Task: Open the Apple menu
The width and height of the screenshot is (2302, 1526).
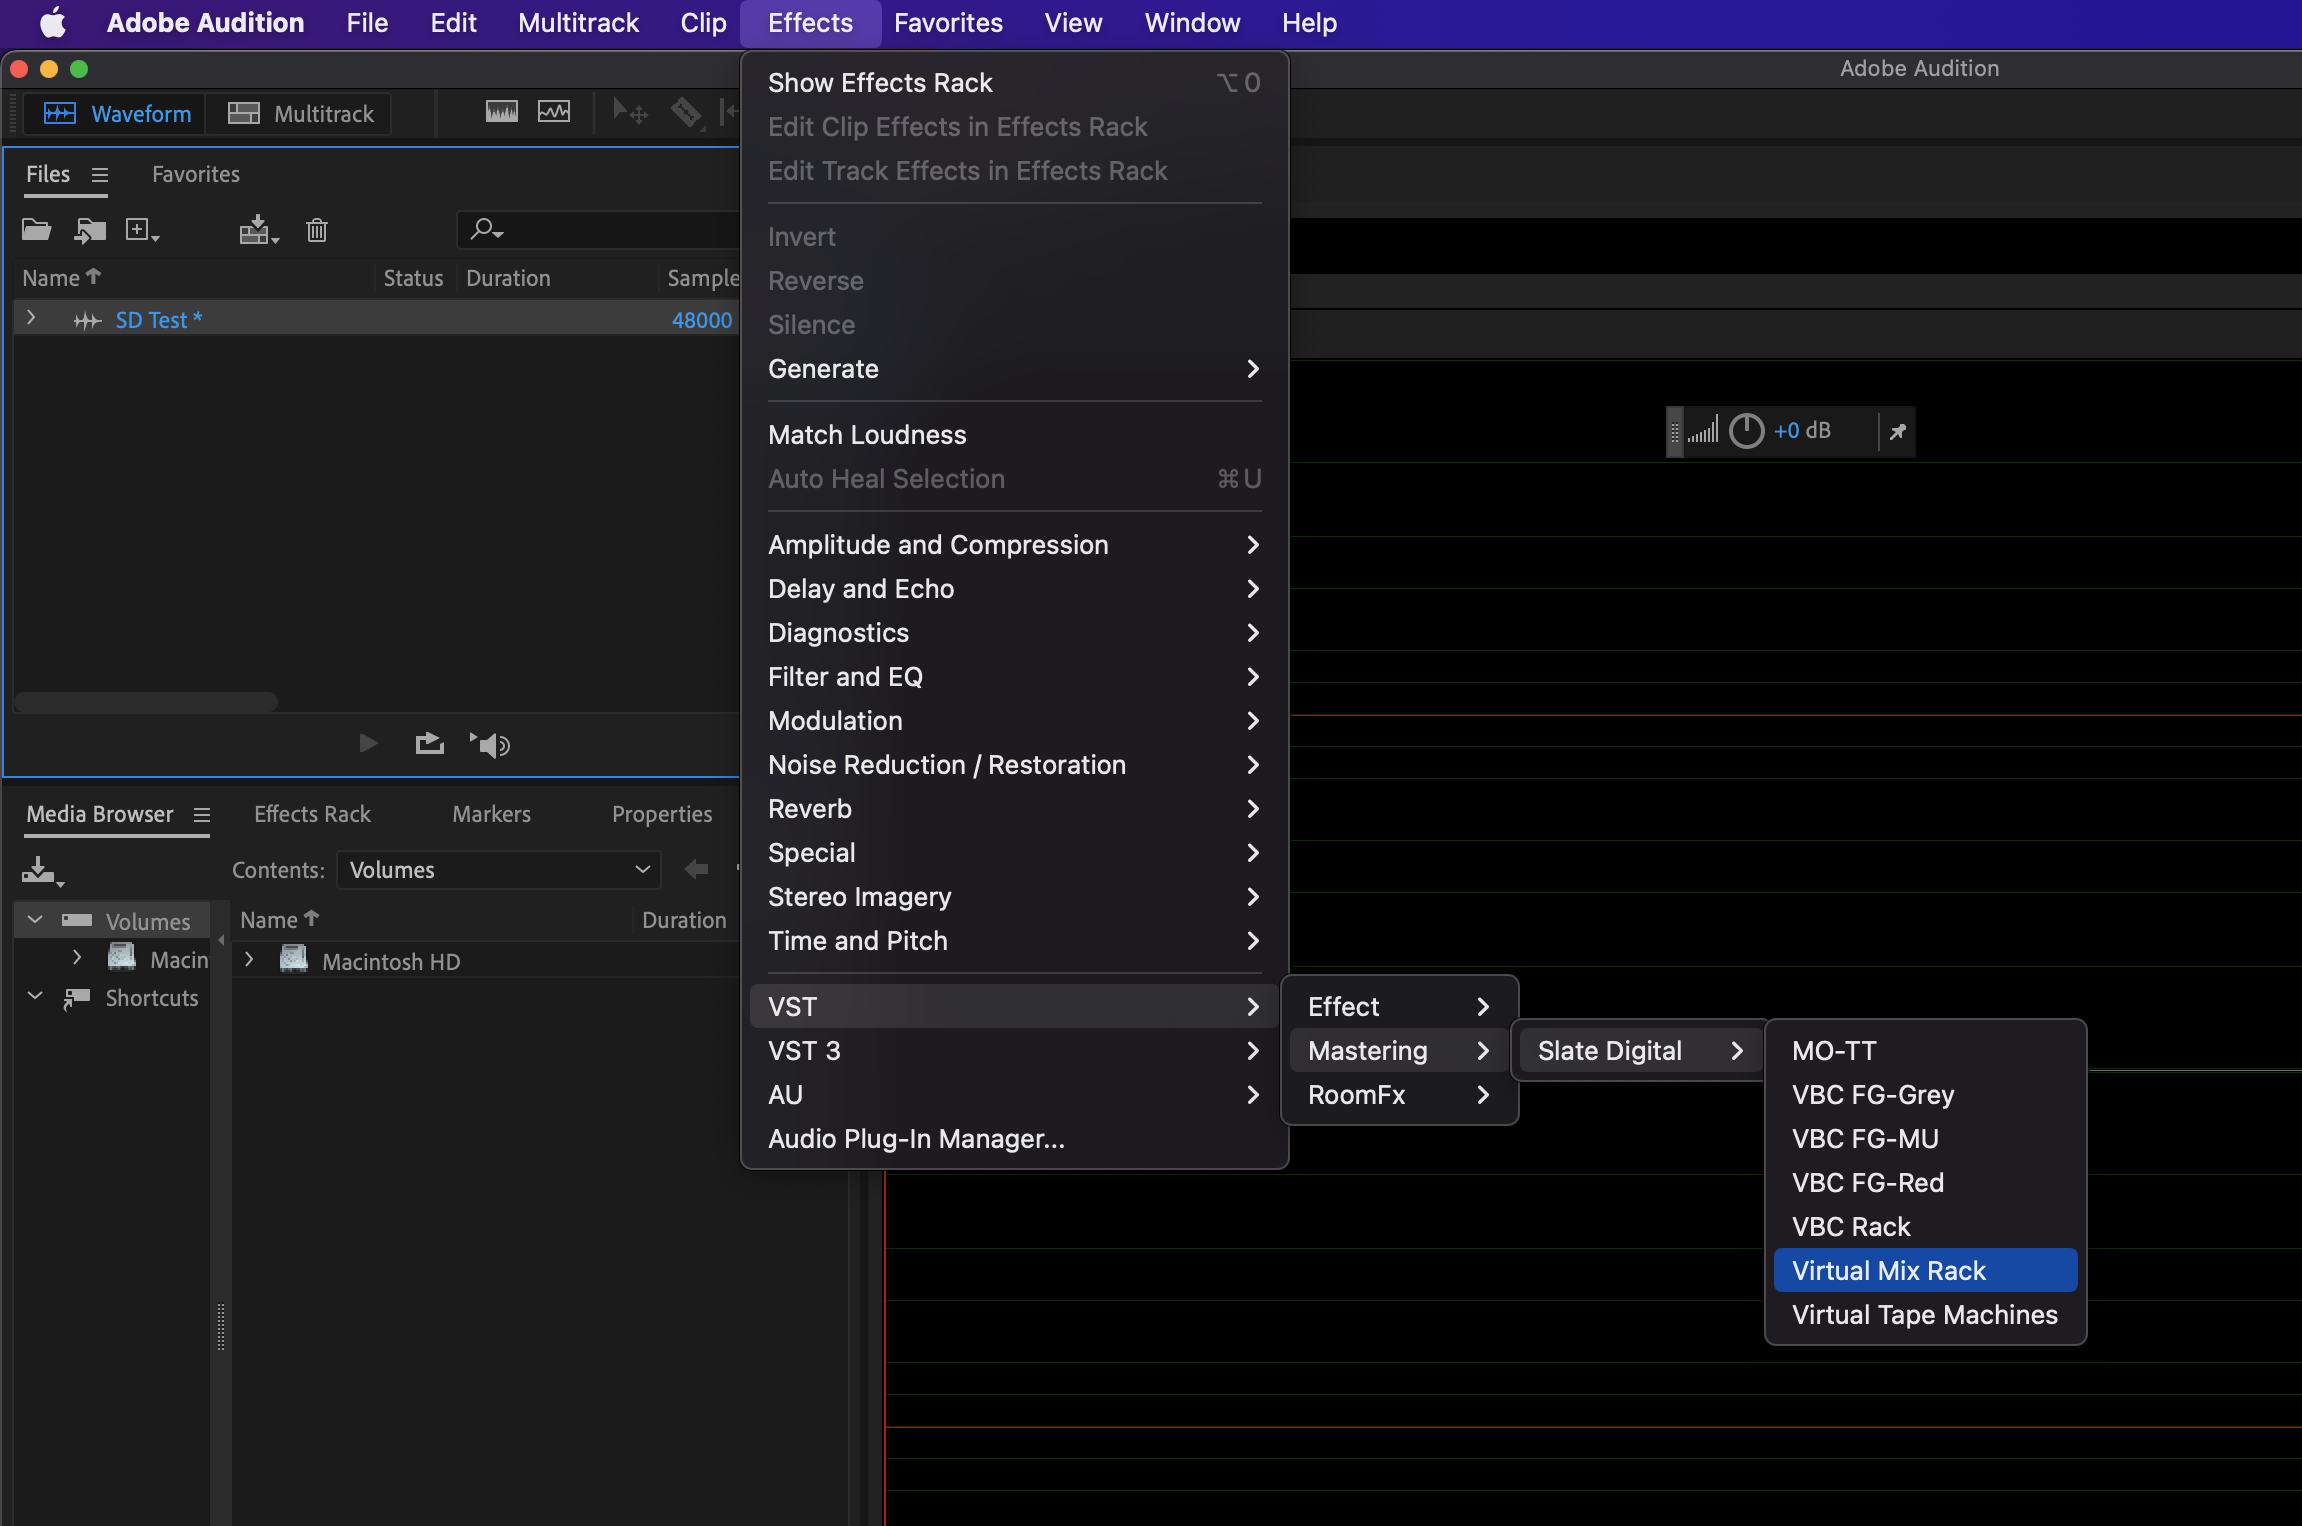Action: (x=53, y=23)
